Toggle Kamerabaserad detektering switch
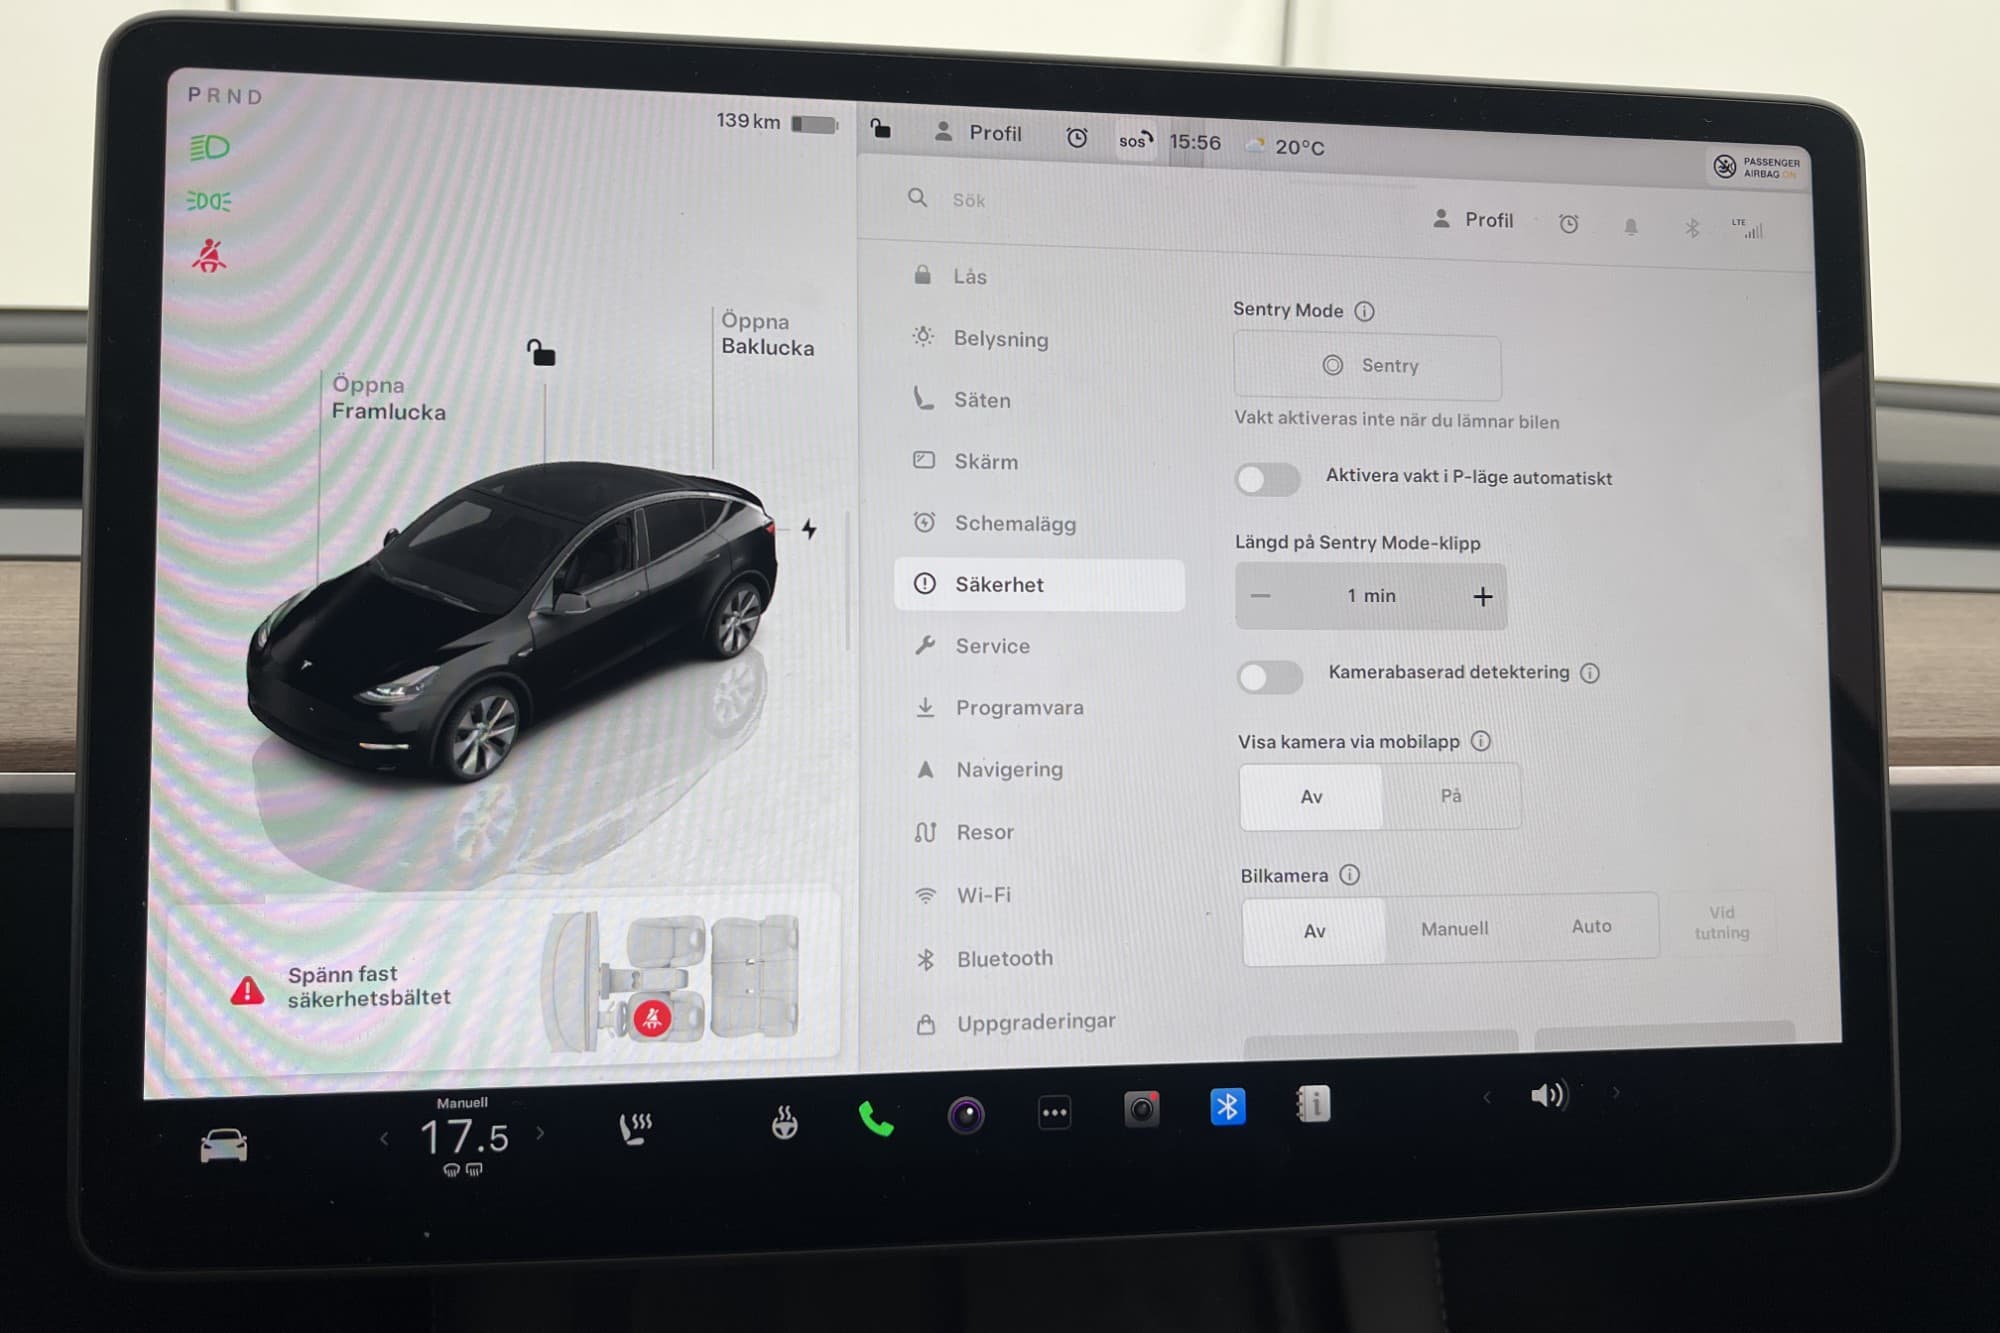 click(1269, 677)
